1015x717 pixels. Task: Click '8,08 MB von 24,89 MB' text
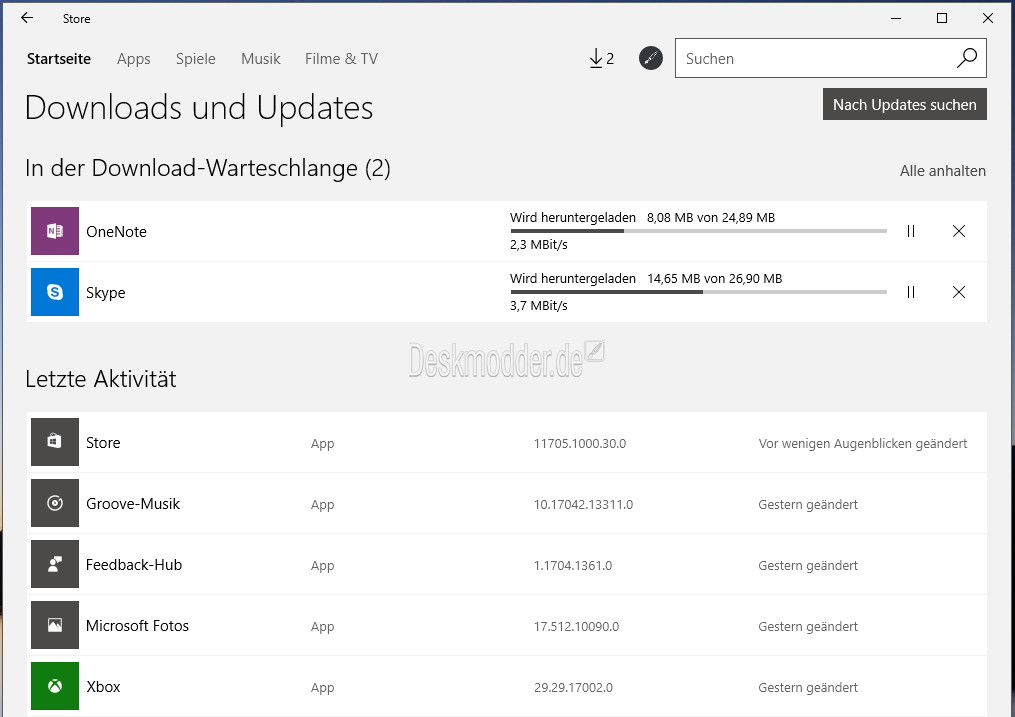(711, 217)
